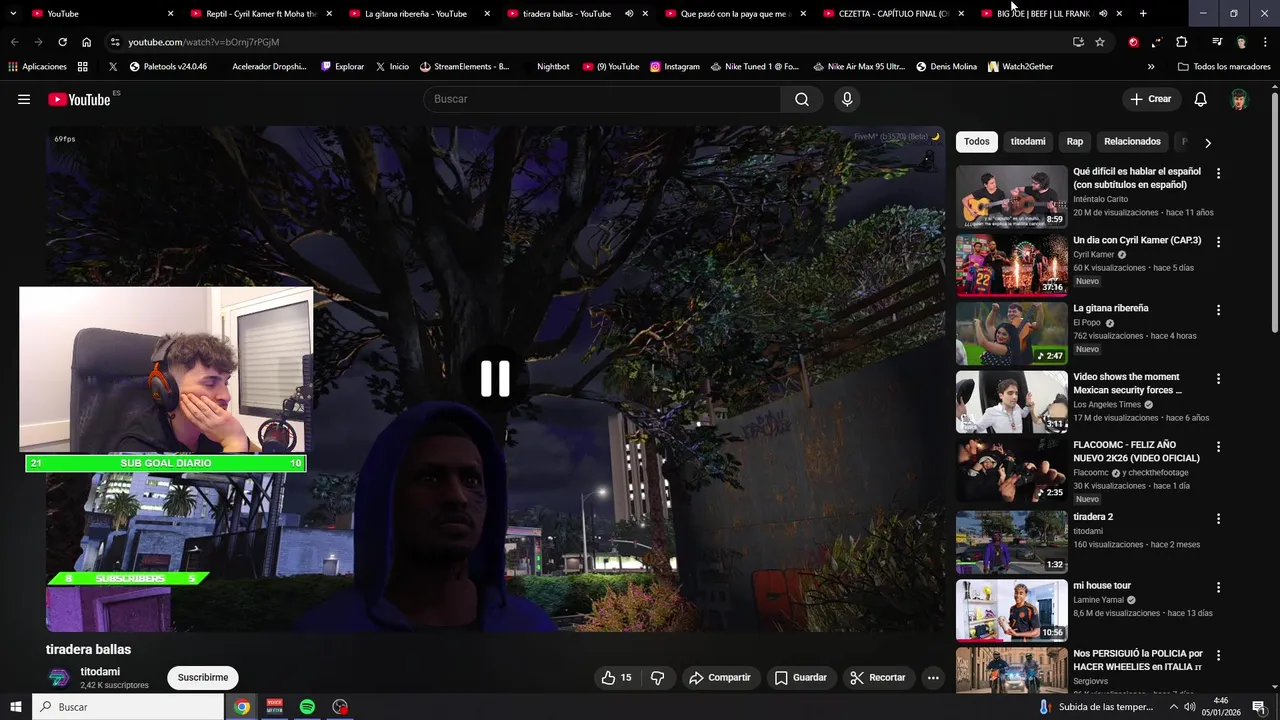Open options for Video shows the moment

click(1218, 379)
